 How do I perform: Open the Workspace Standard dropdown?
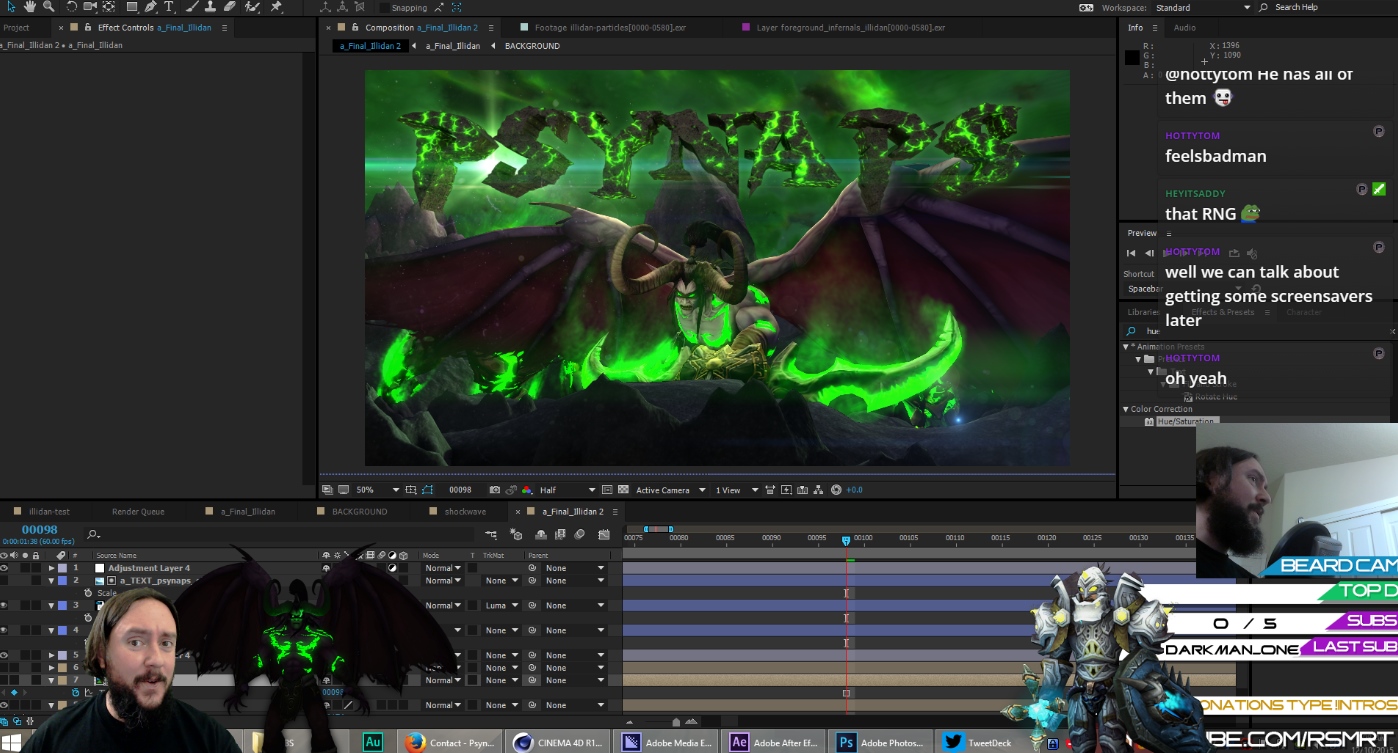(x=1204, y=7)
